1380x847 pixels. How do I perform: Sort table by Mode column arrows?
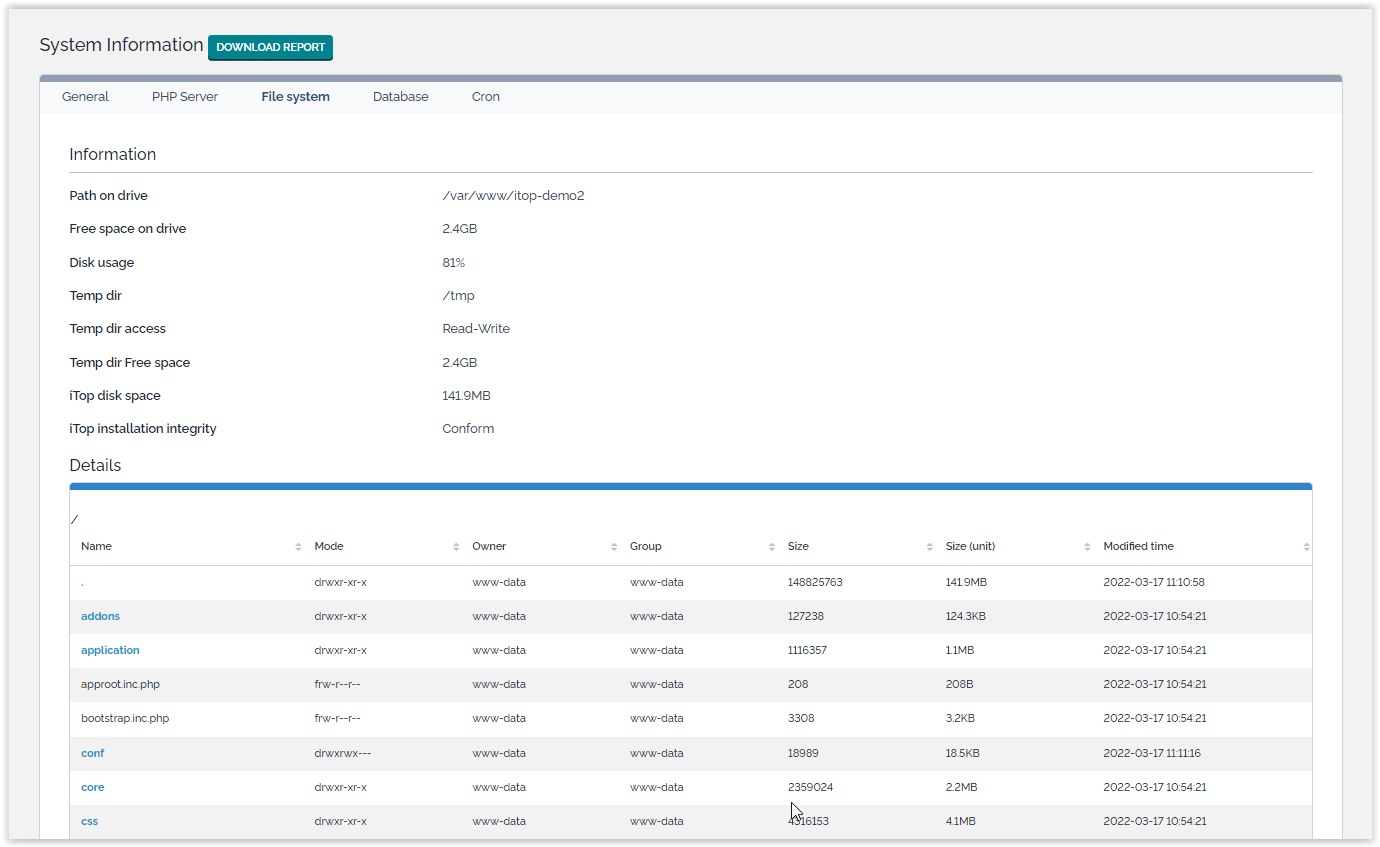click(x=456, y=547)
